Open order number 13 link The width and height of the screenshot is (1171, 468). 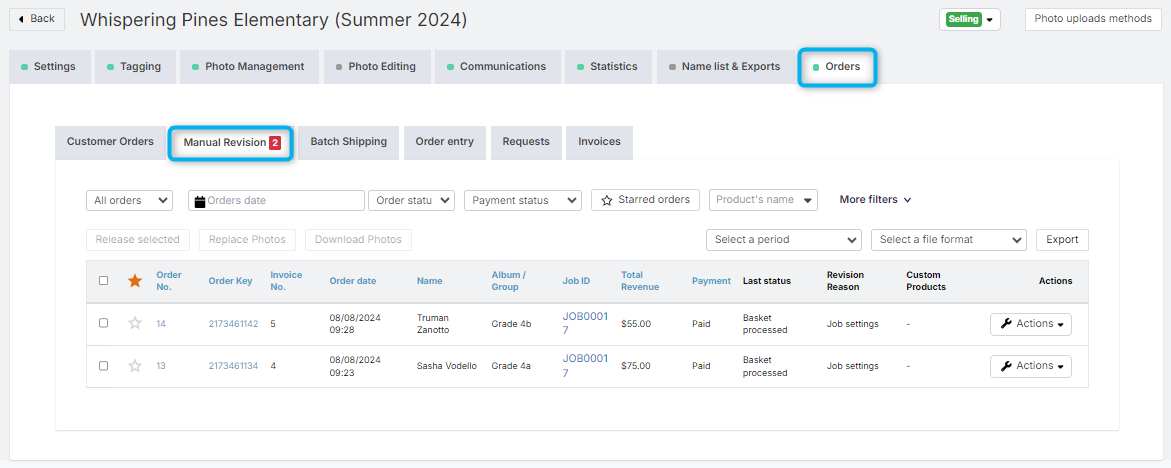161,366
